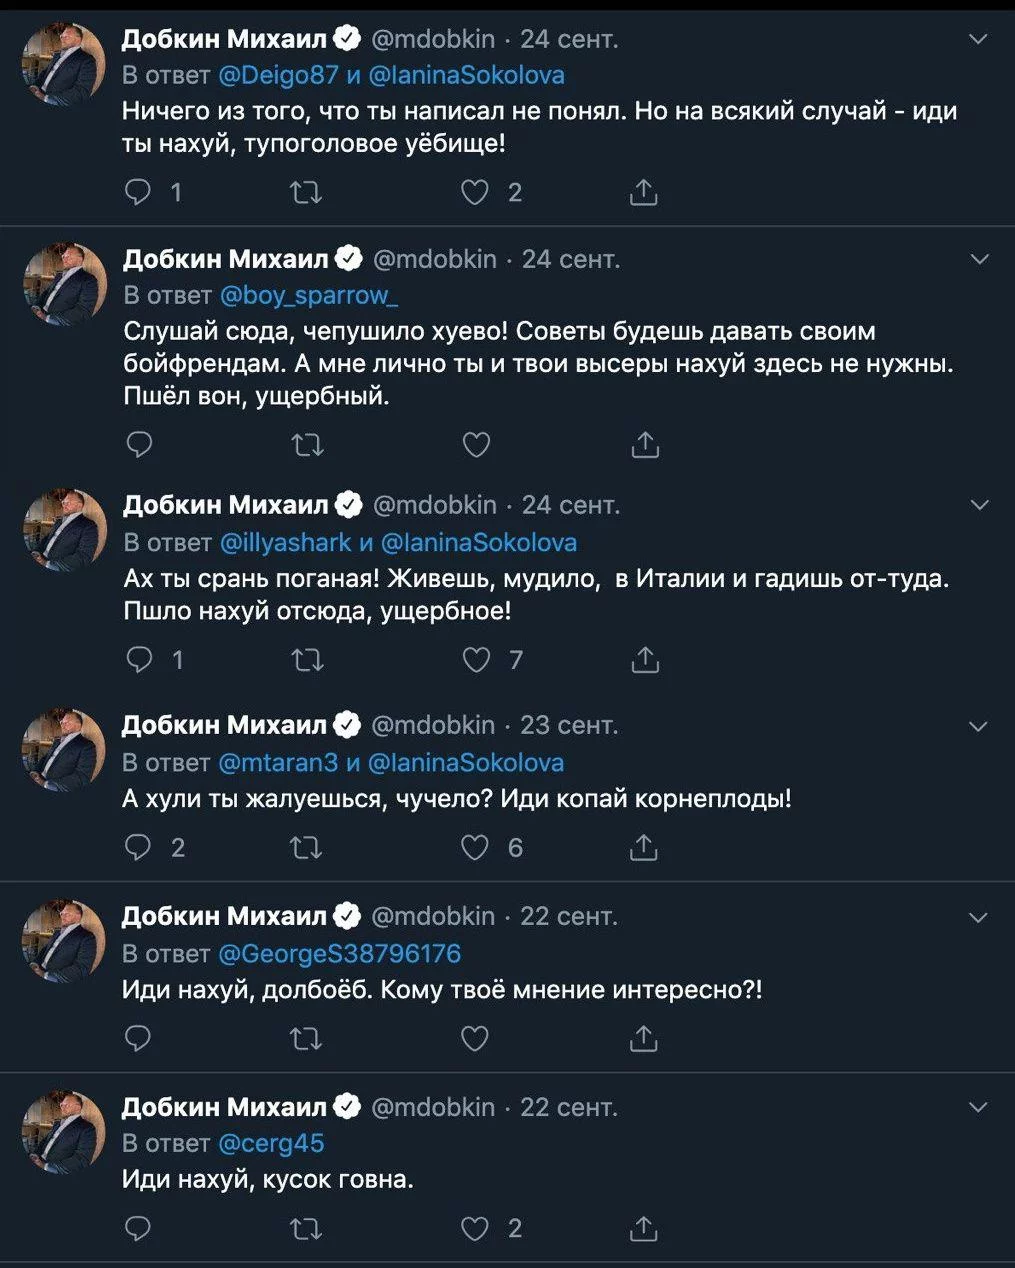Open the 23 сент. tweet timestamp
Screen dimensions: 1015x1268
(x=569, y=725)
